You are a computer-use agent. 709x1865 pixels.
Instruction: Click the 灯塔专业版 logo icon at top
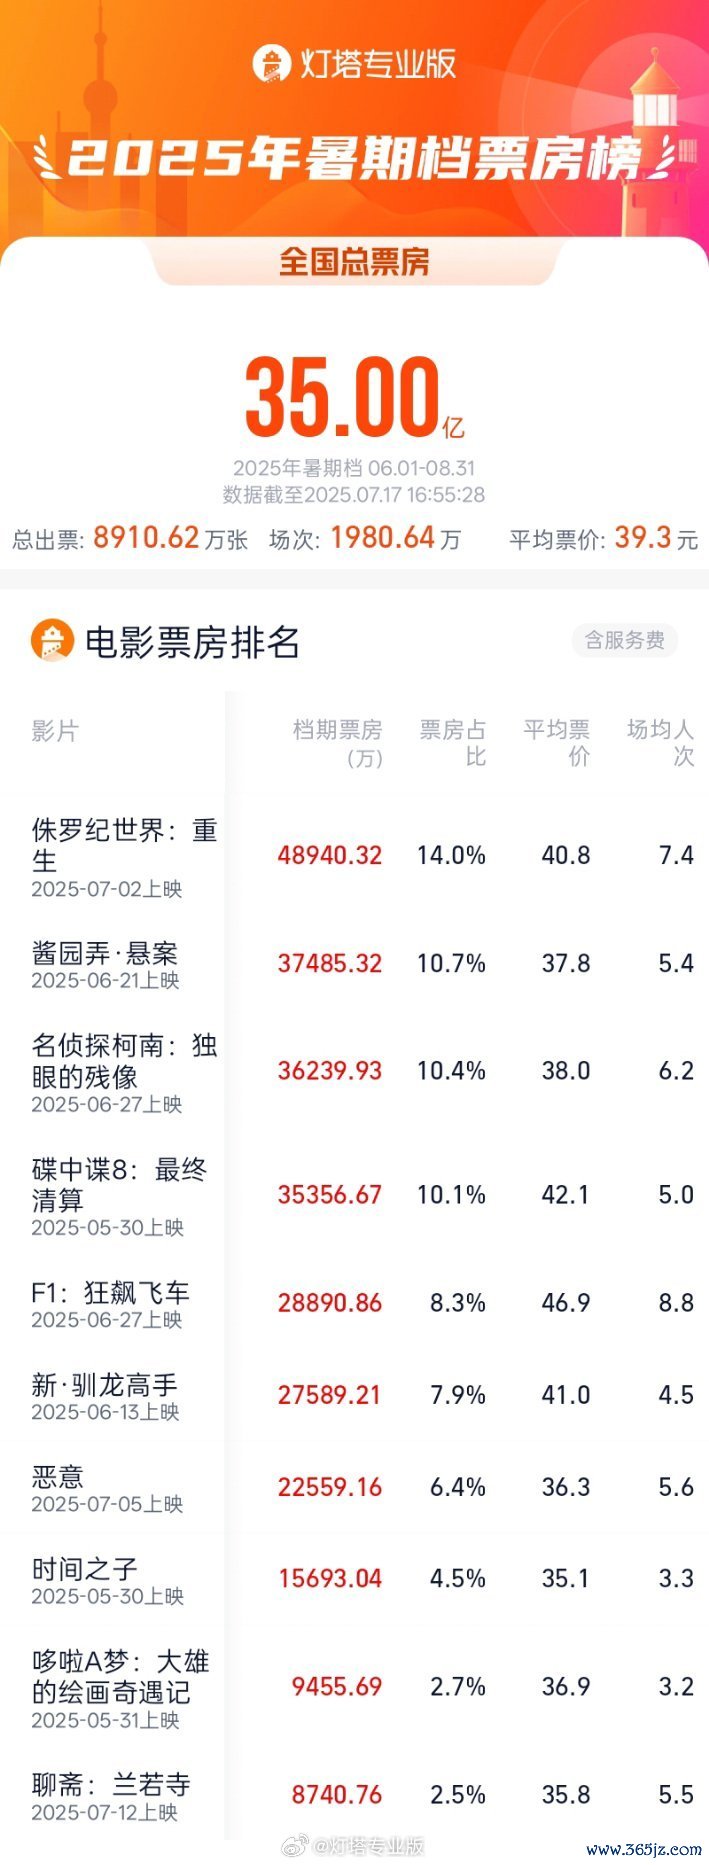click(271, 63)
